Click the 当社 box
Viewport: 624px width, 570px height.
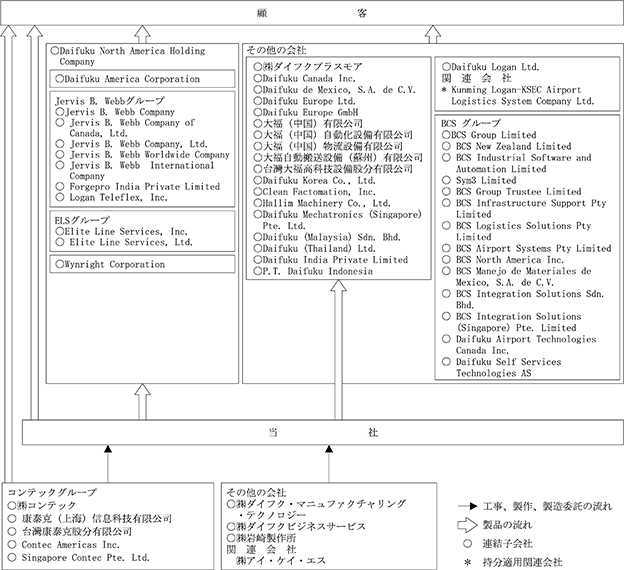pos(323,432)
